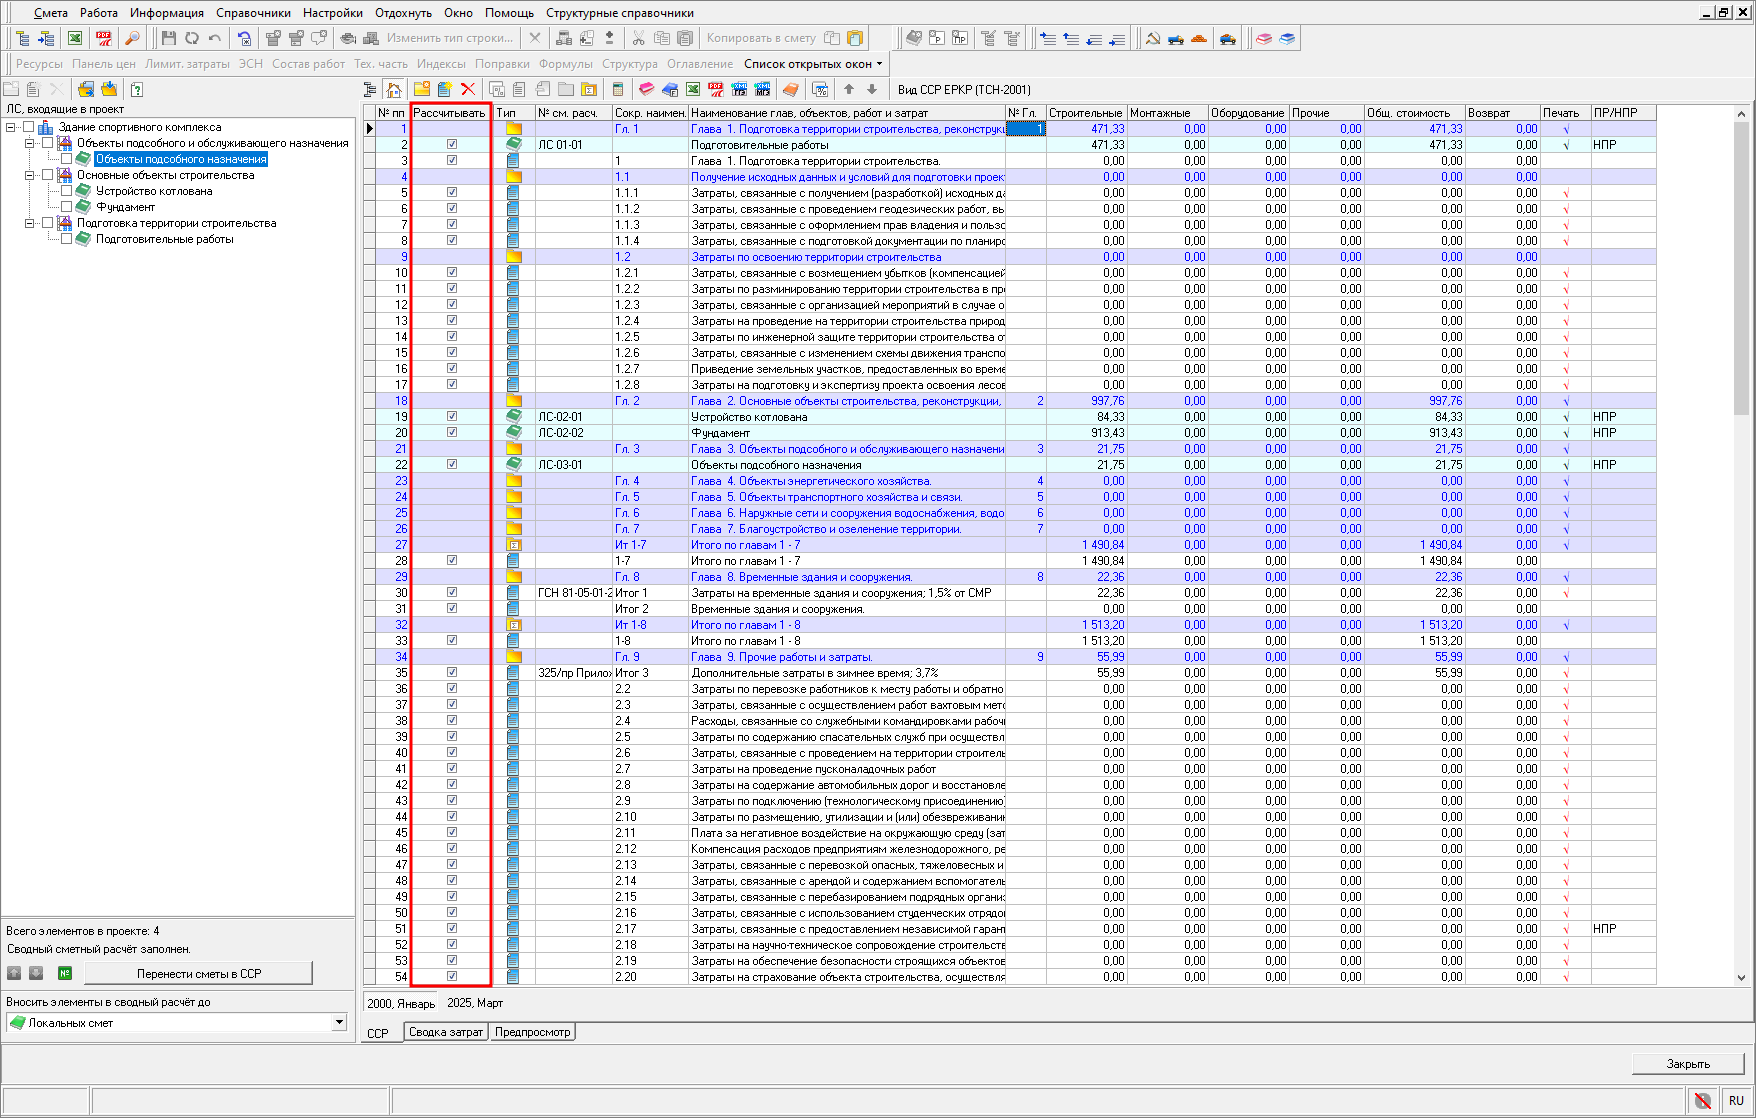Viewport: 1756px width, 1118px height.
Task: Open the Локальных смет combo box
Action: (339, 1022)
